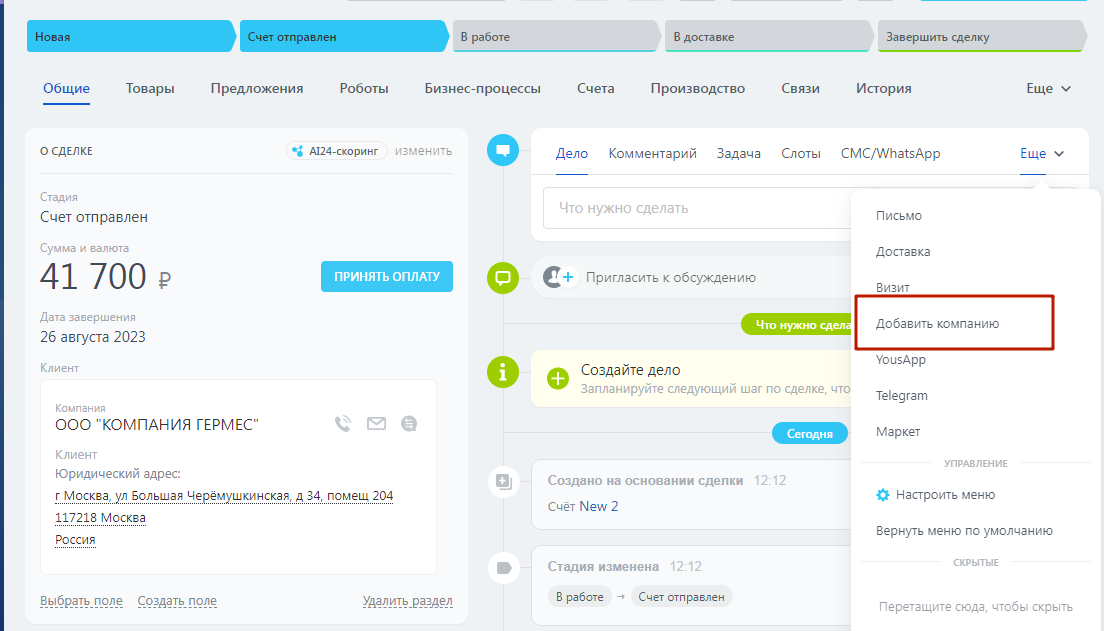Click the Создать поле link

(177, 601)
